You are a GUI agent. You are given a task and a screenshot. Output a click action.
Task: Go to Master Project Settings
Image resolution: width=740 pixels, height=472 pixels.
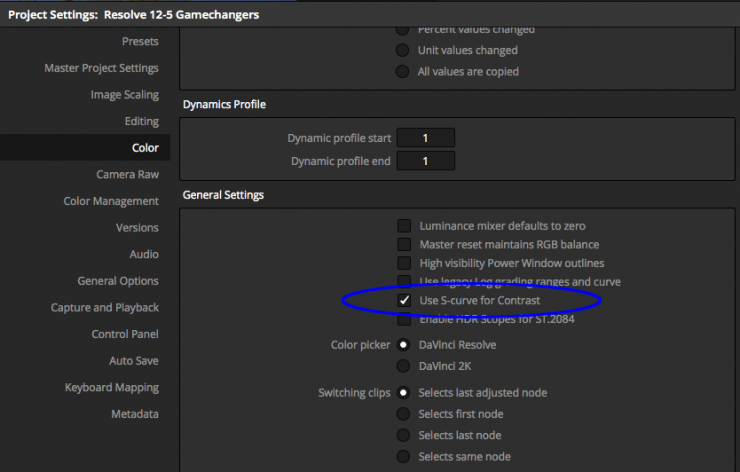tap(101, 68)
